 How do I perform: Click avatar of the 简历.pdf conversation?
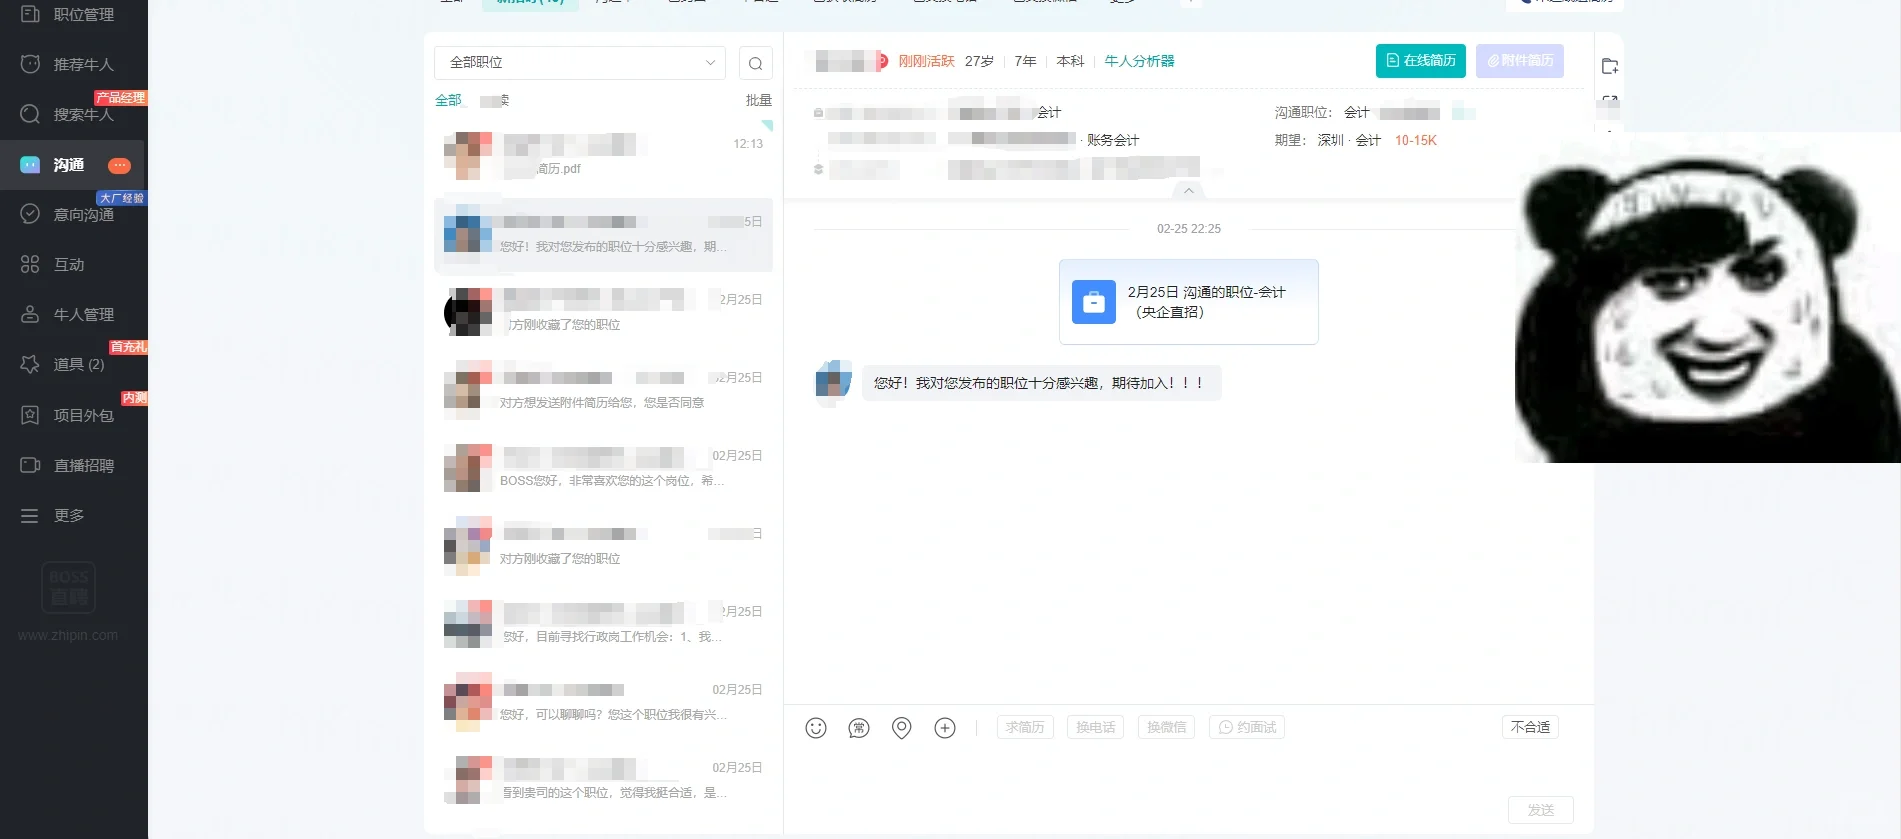click(468, 156)
